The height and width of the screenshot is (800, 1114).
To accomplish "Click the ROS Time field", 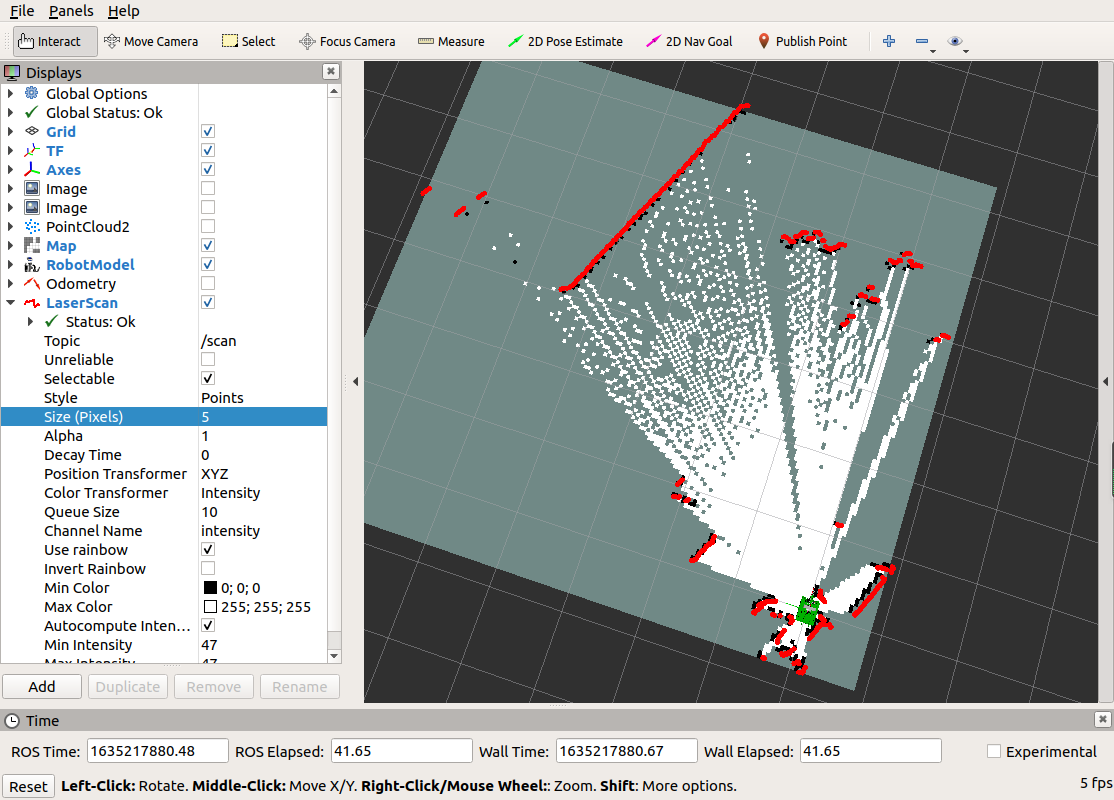I will click(158, 751).
